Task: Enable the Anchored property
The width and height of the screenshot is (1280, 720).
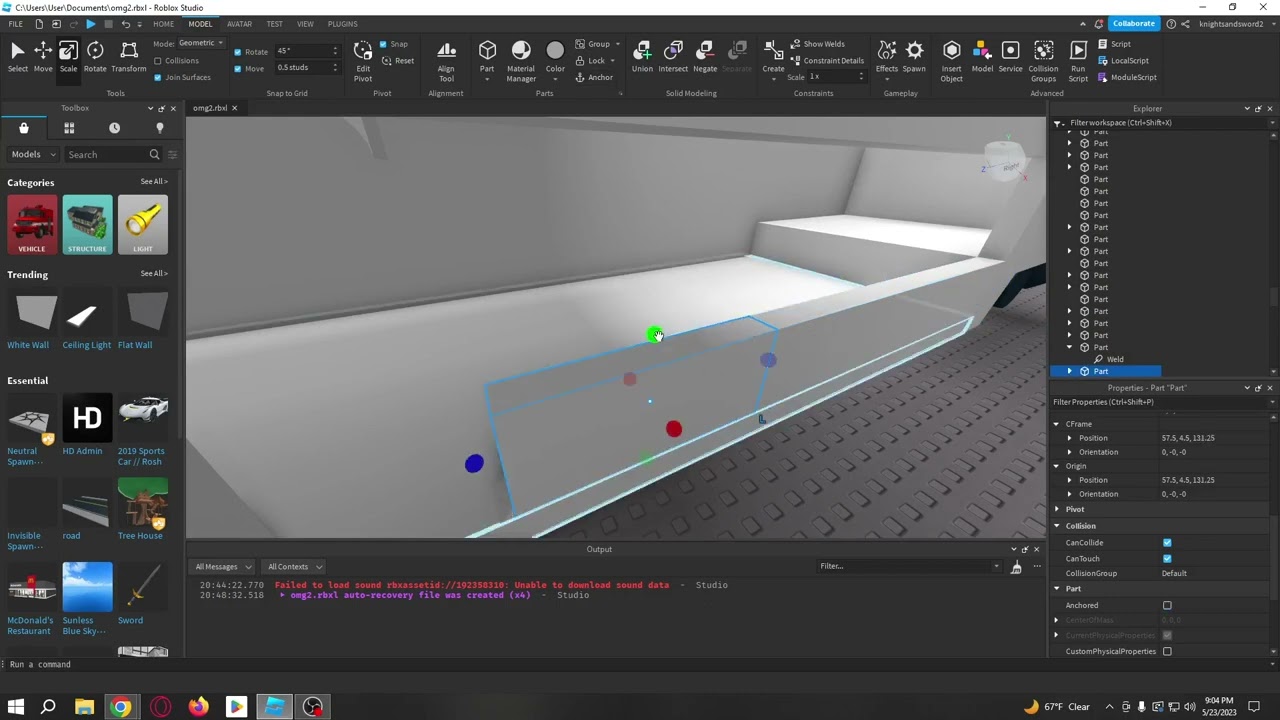Action: pyautogui.click(x=1167, y=605)
